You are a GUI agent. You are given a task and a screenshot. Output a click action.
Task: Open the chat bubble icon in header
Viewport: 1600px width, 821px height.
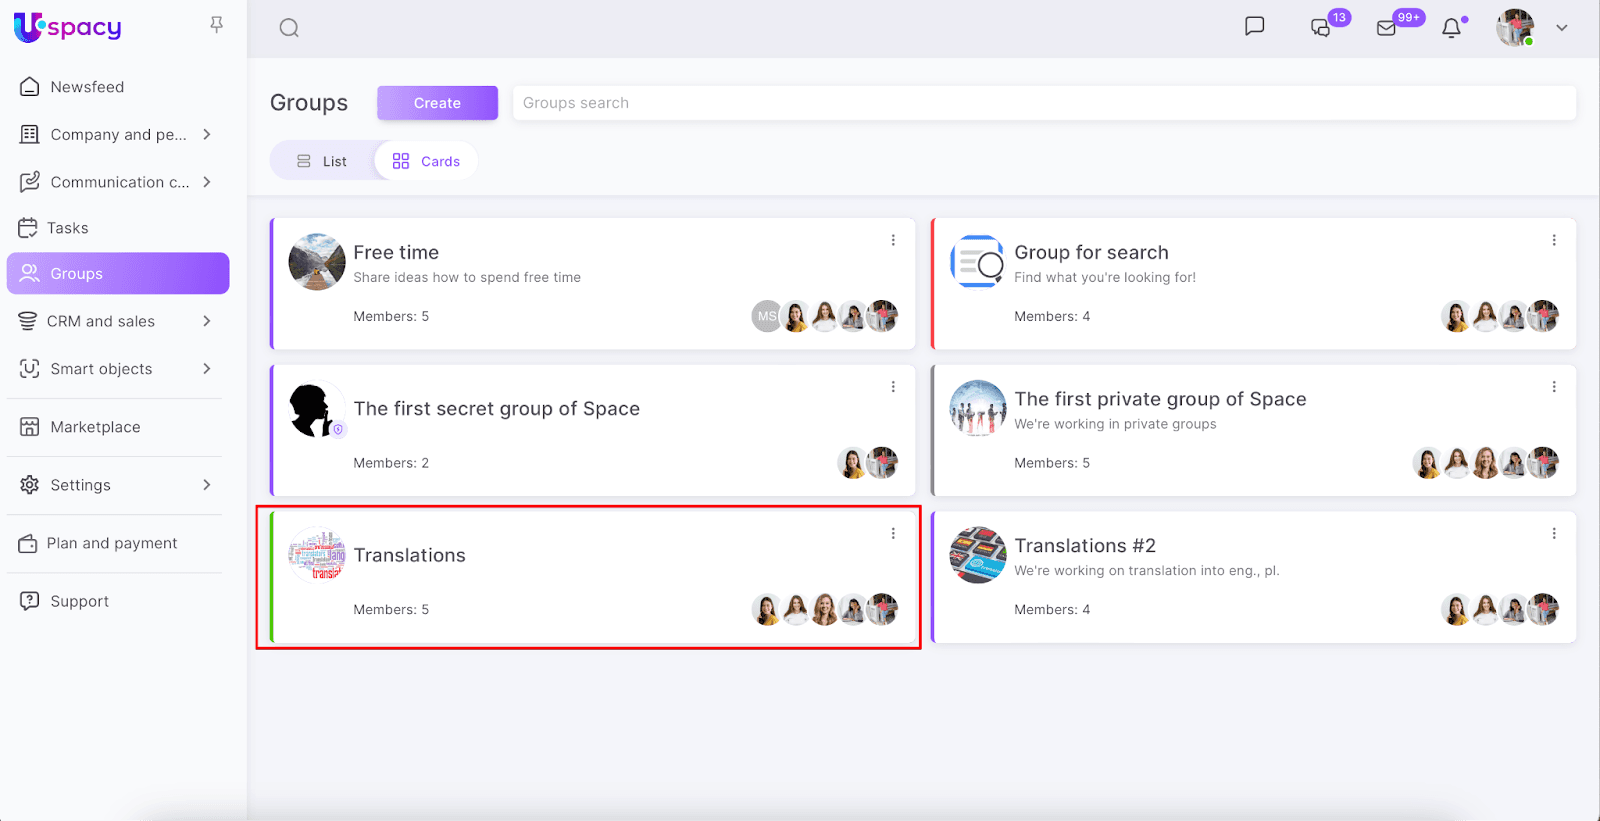[1254, 27]
